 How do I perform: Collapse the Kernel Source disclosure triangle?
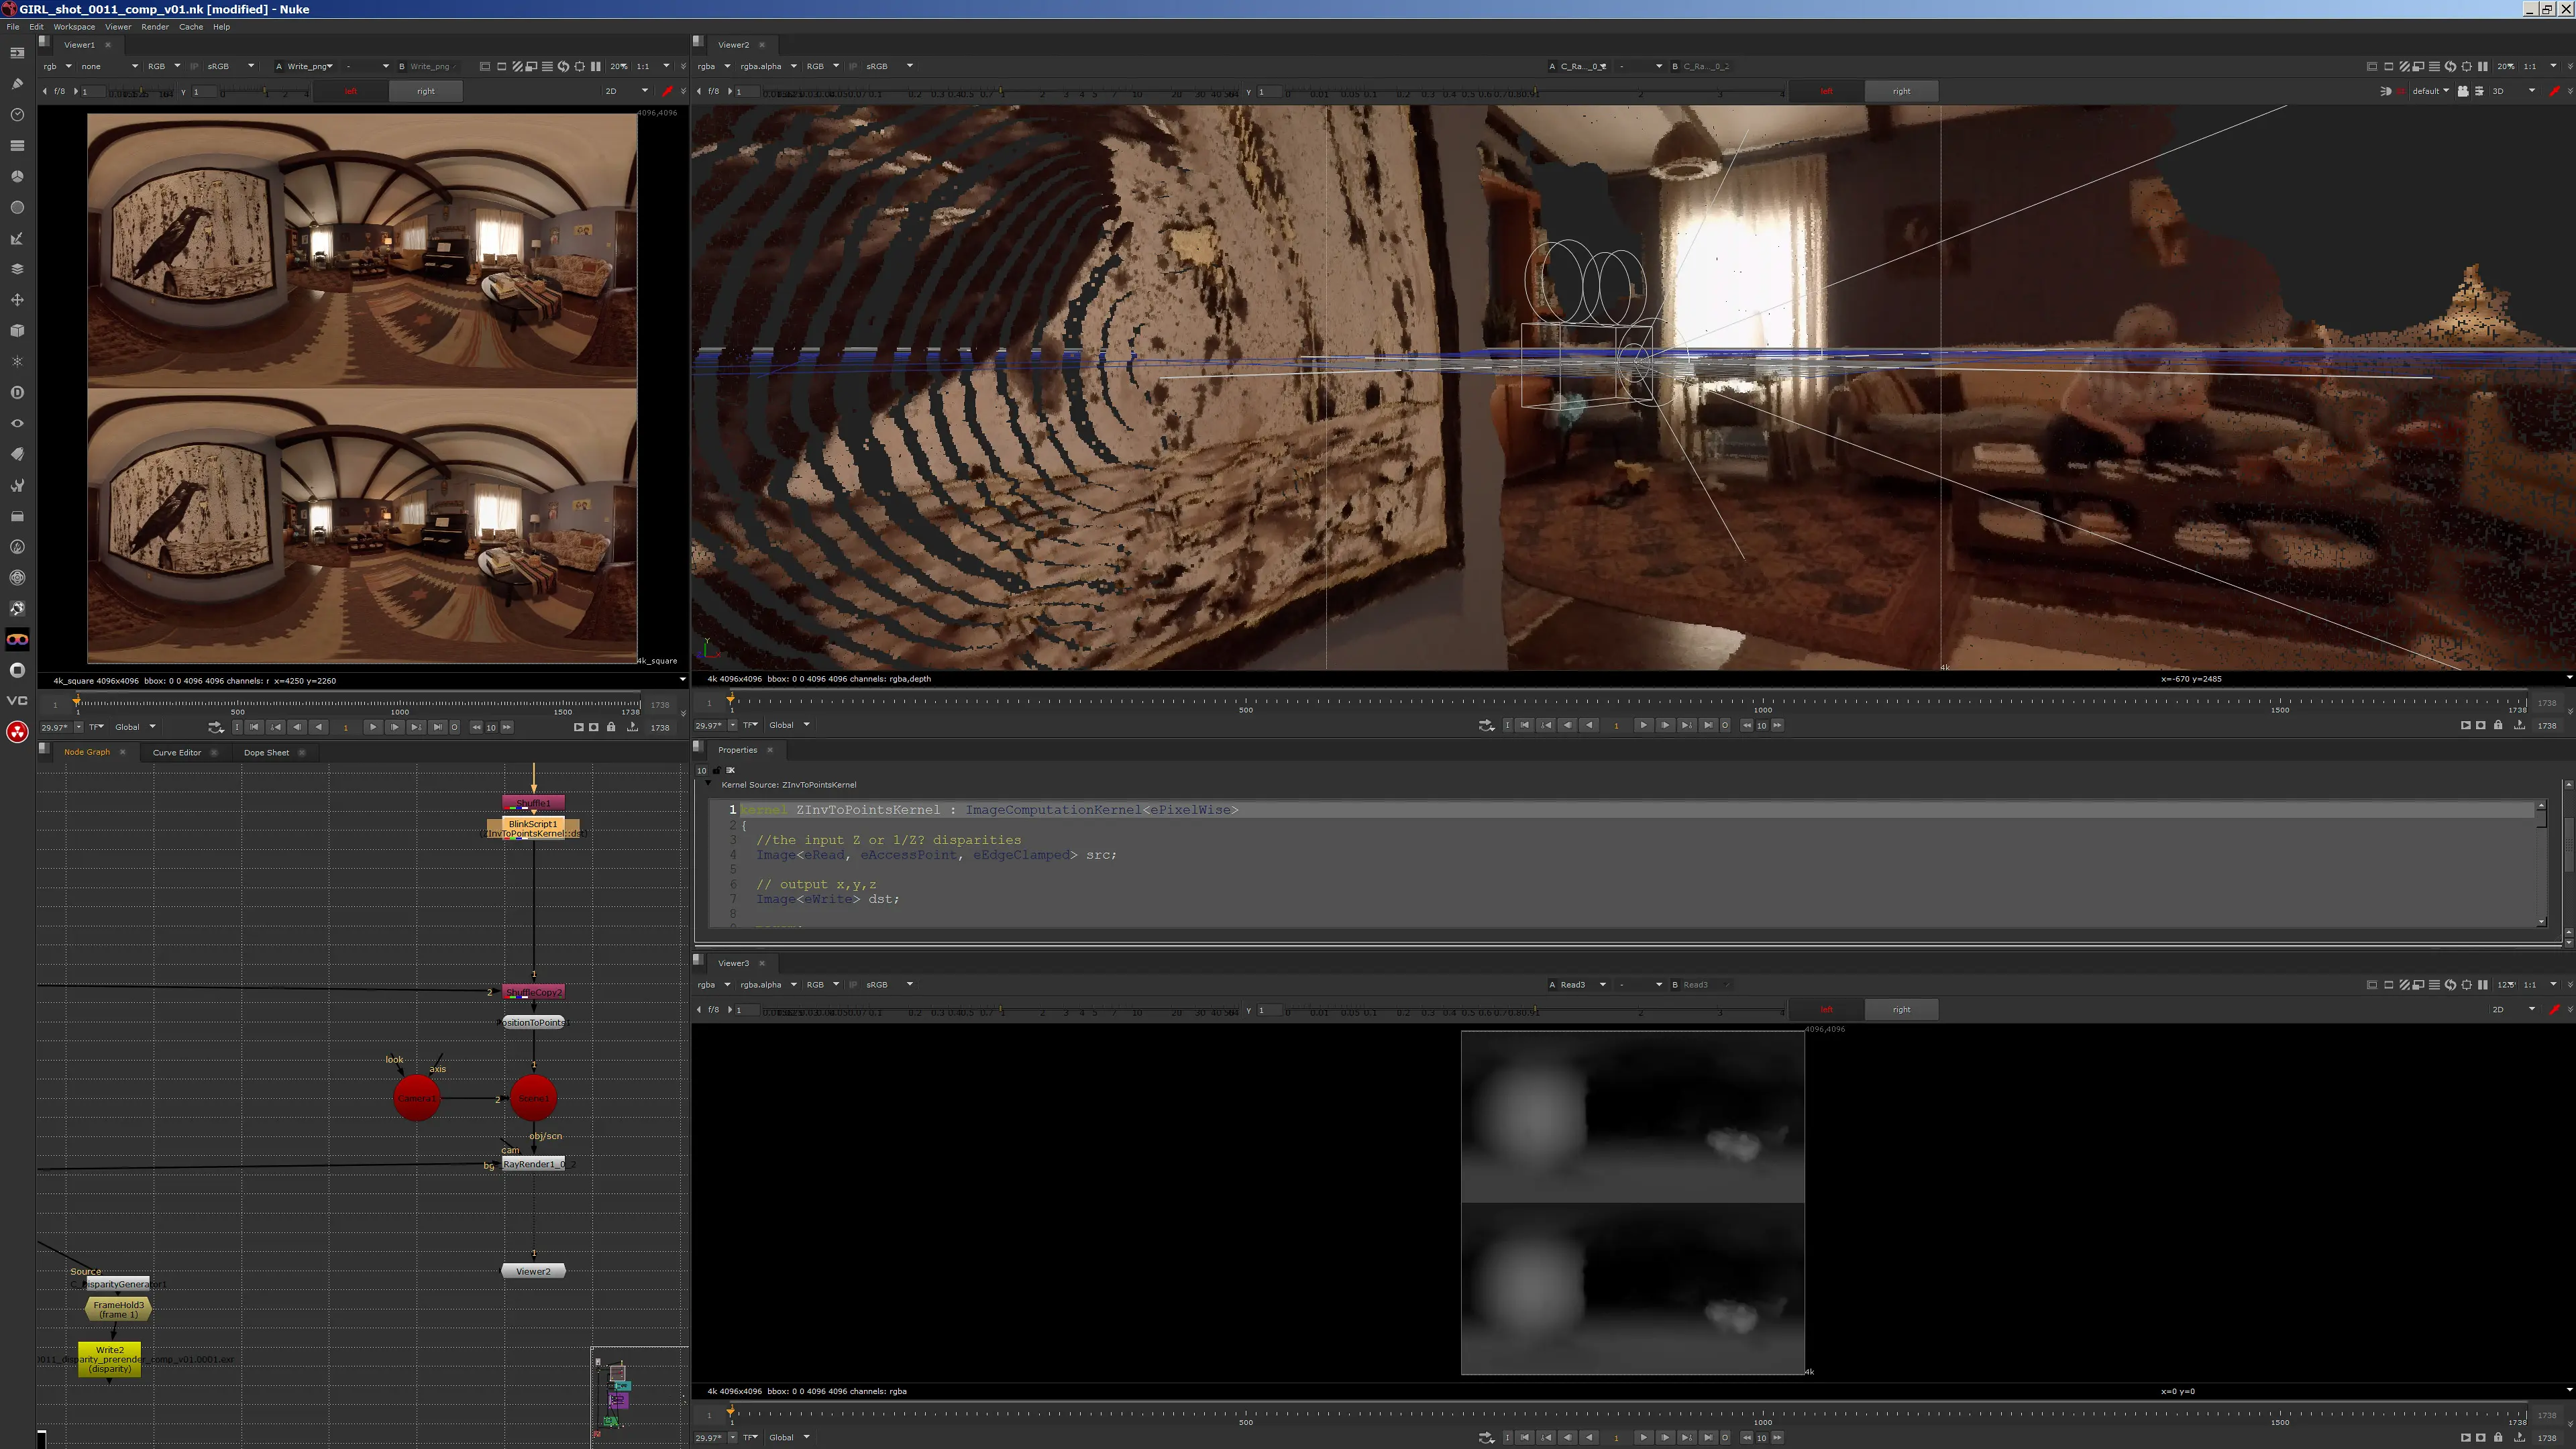[709, 784]
